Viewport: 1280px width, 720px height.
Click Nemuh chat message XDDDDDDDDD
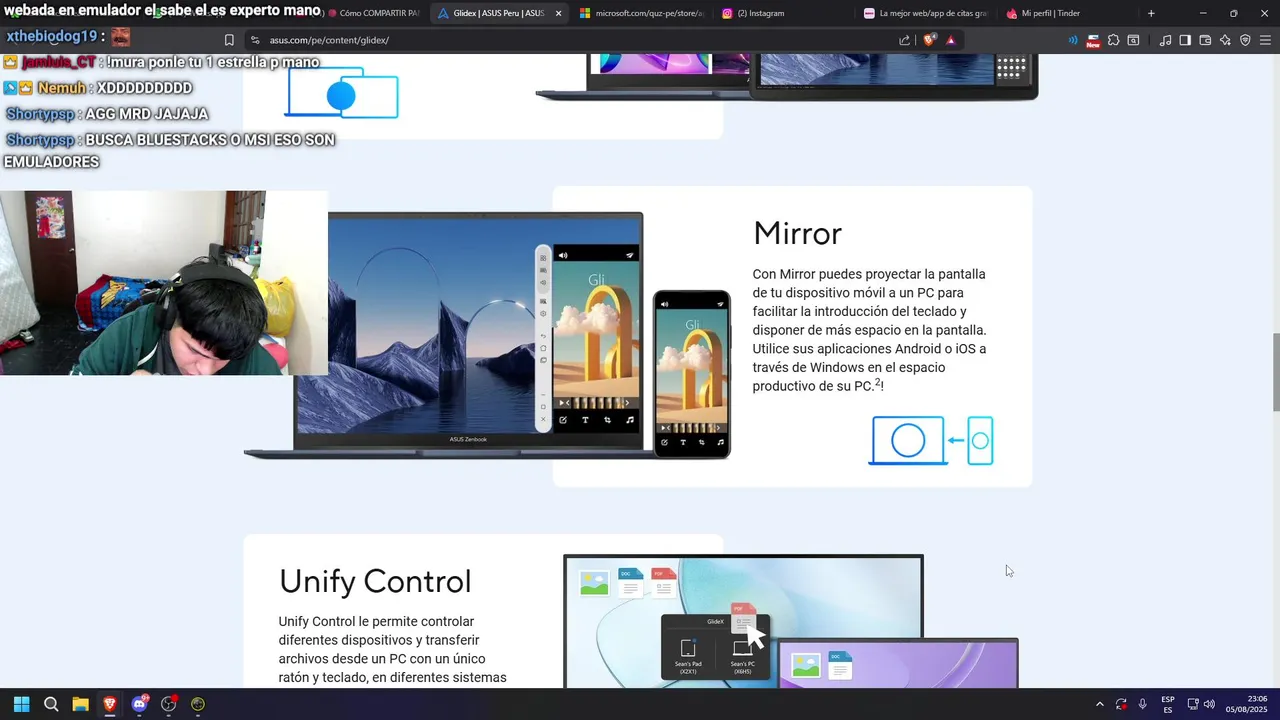click(x=144, y=88)
